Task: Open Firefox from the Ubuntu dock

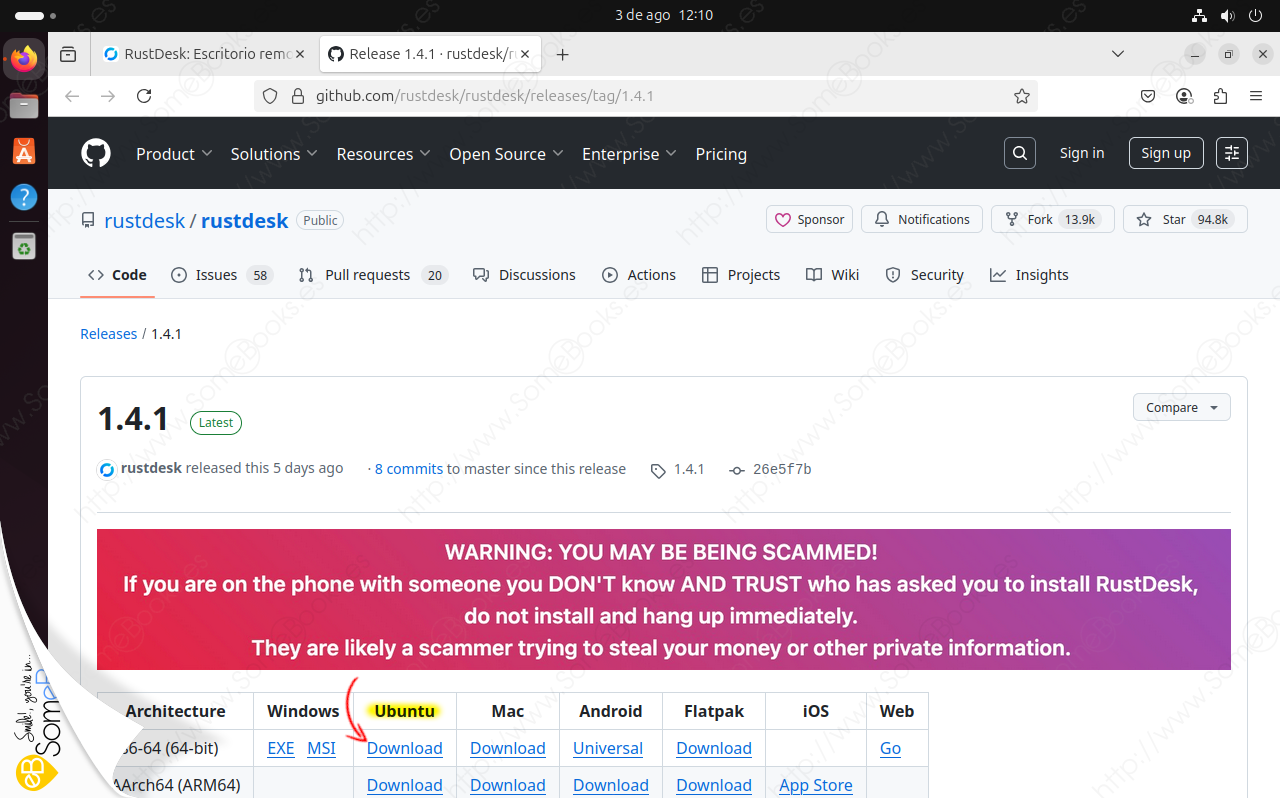Action: click(24, 59)
